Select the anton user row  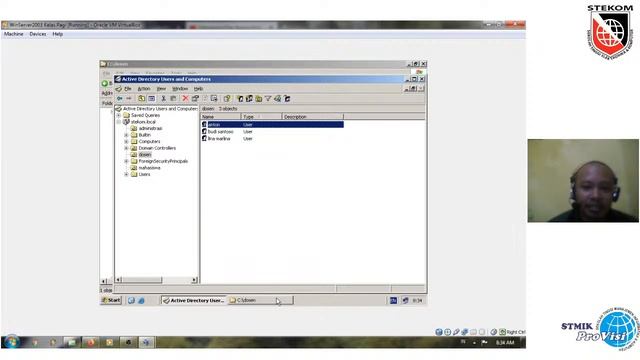point(272,124)
